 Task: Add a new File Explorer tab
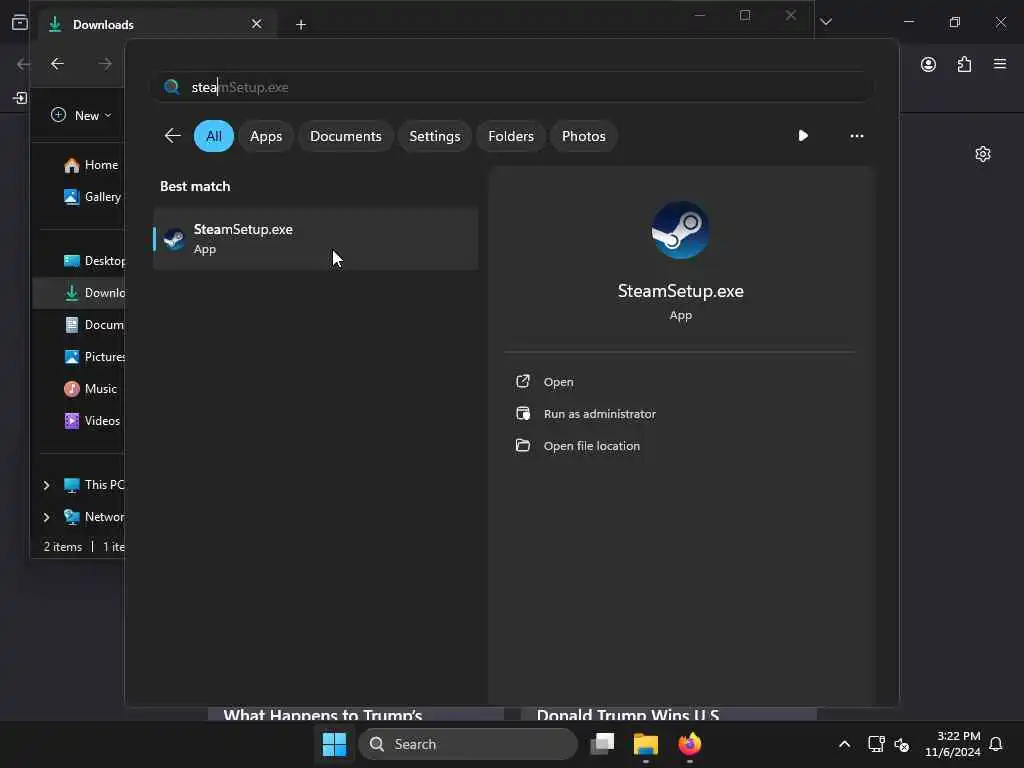tap(300, 25)
